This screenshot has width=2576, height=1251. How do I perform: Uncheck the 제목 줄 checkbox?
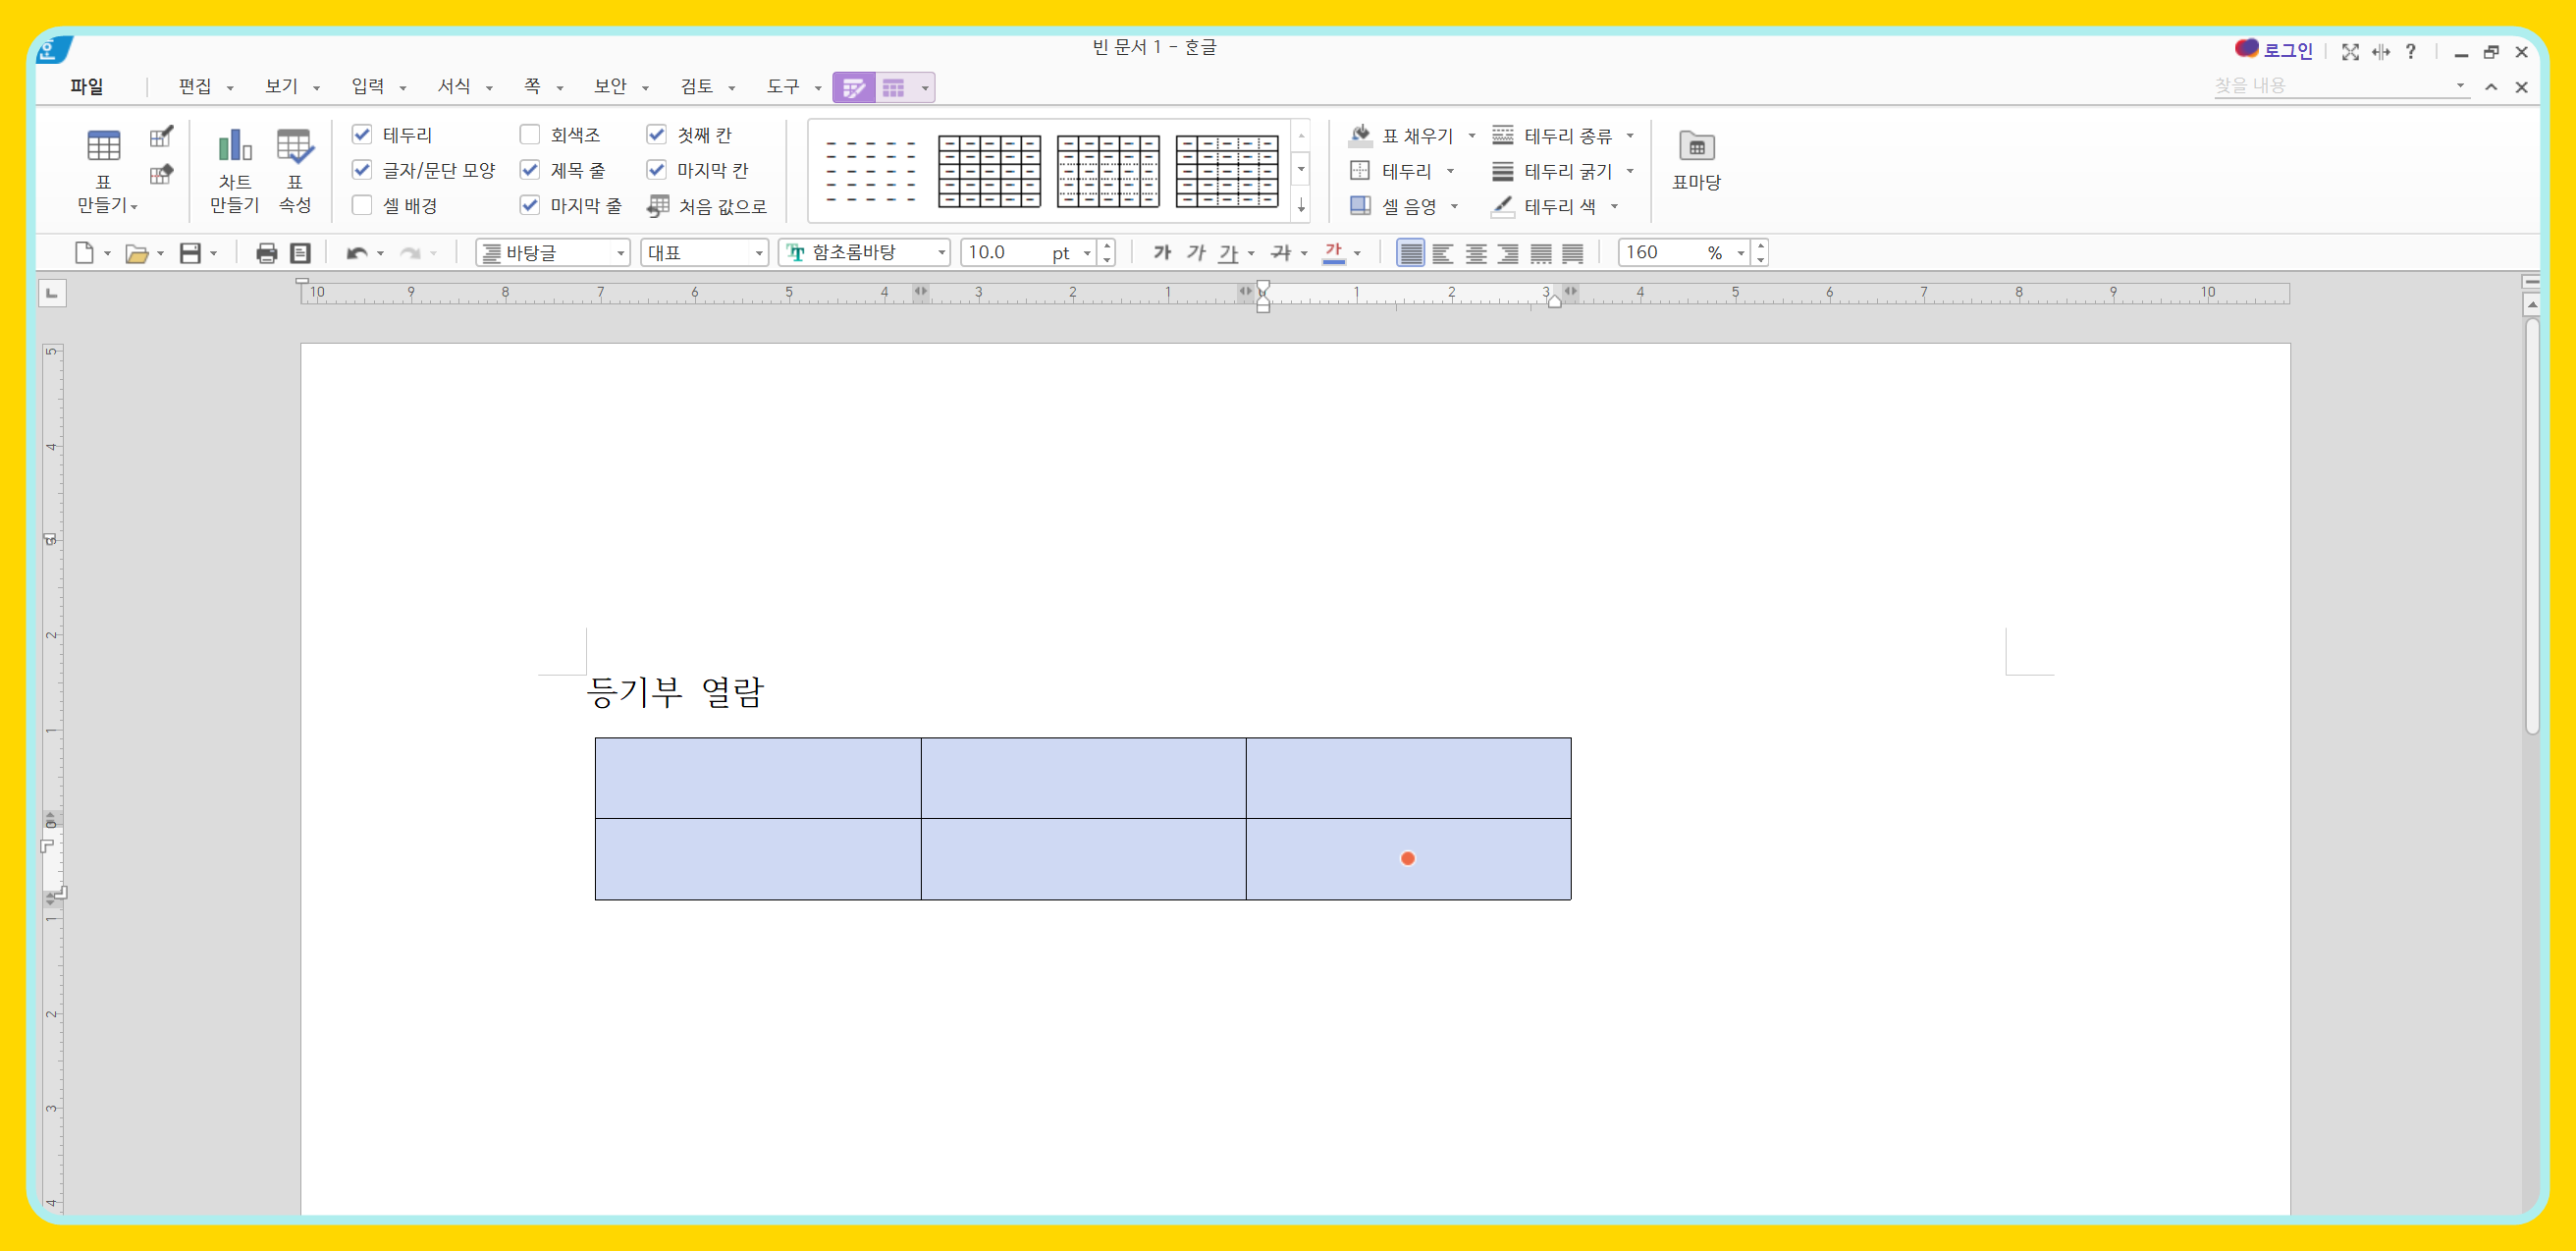tap(530, 170)
